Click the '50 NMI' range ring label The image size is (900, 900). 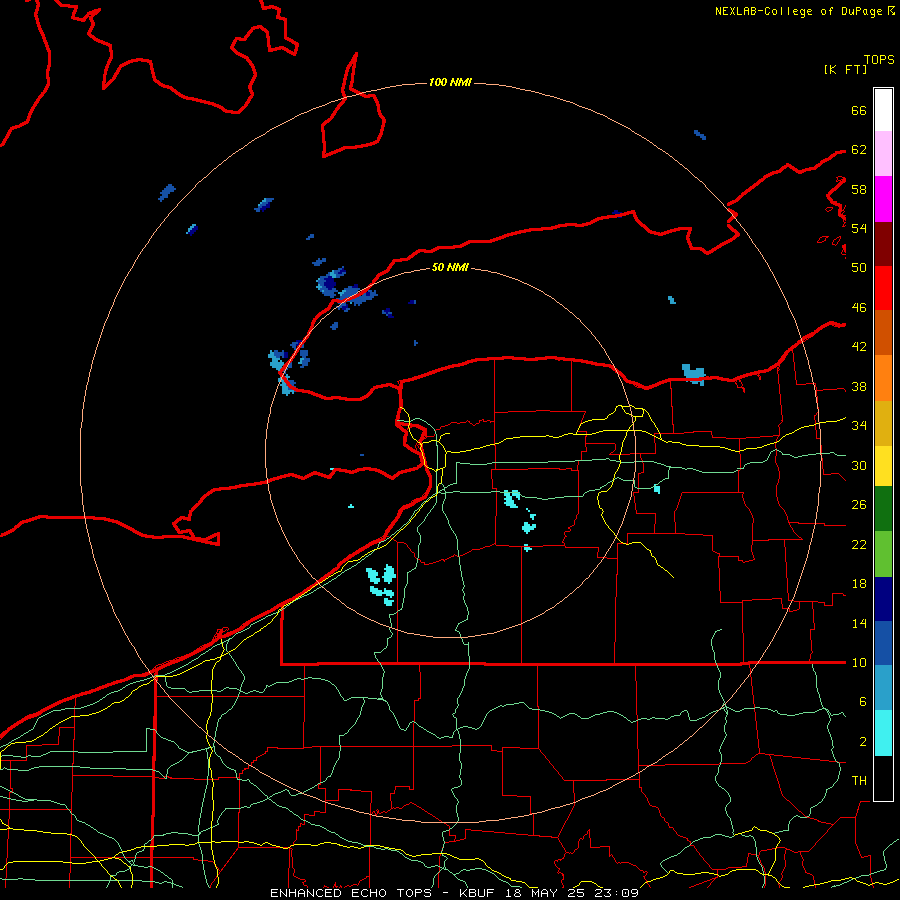[450, 267]
